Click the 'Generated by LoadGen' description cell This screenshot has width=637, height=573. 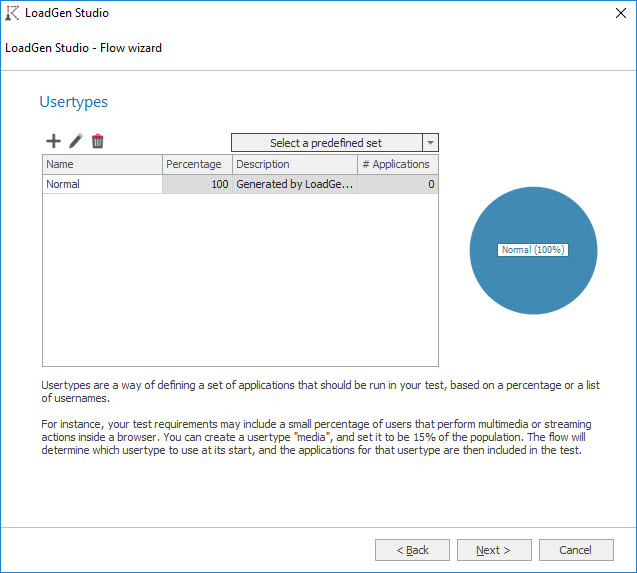pyautogui.click(x=294, y=184)
